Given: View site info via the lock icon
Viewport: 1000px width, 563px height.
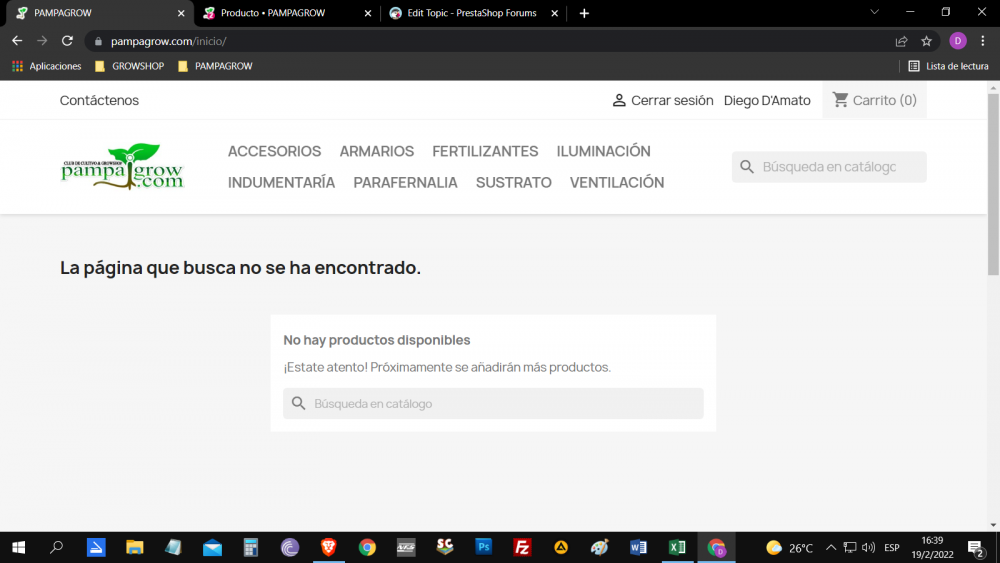Looking at the screenshot, I should coord(98,41).
